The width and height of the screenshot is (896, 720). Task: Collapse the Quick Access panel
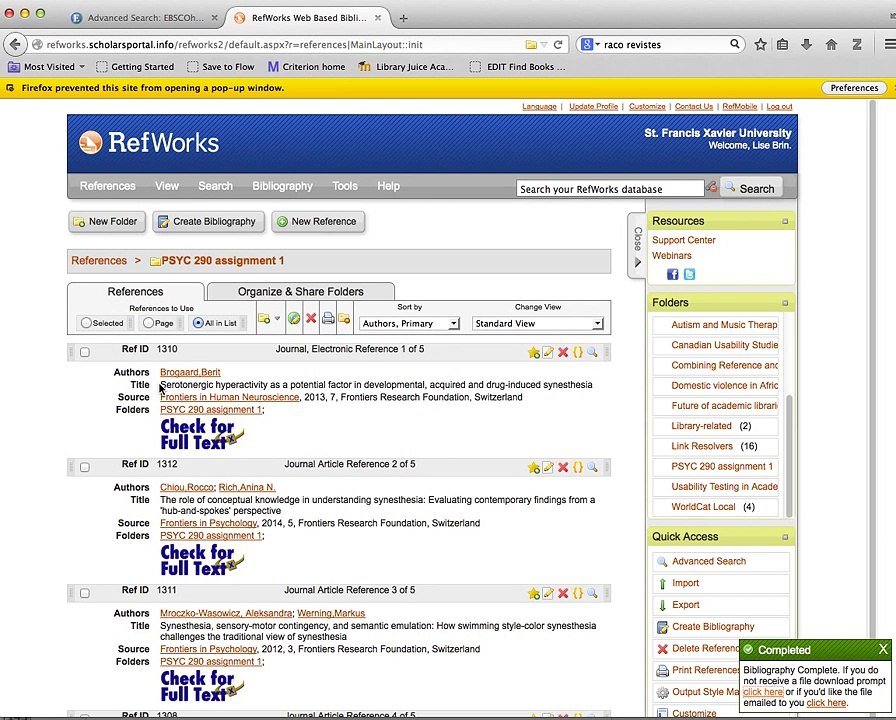(x=785, y=537)
